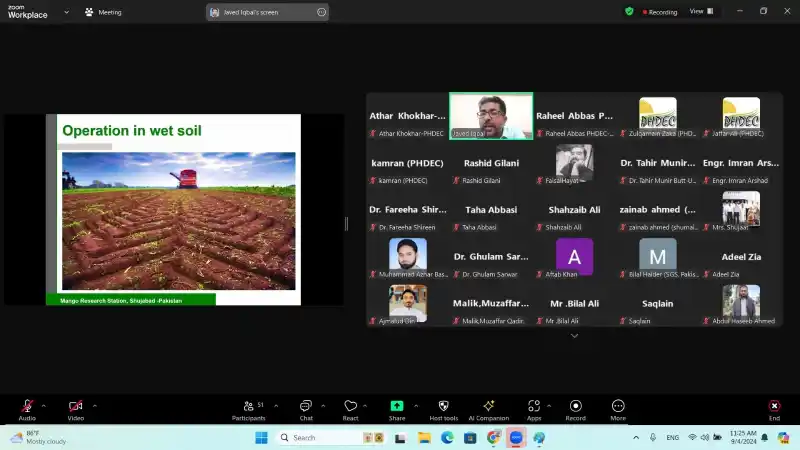Select Javed Iqbal's video thumbnail
Image resolution: width=800 pixels, height=450 pixels.
tap(490, 116)
